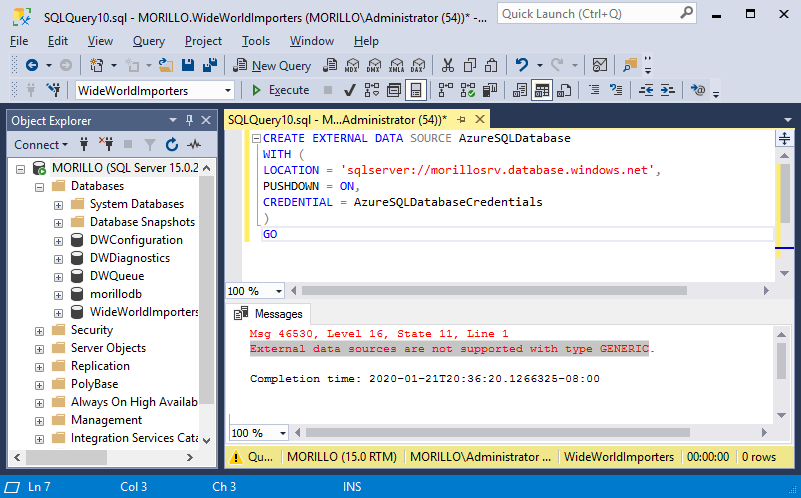Viewport: 801px width, 498px height.
Task: Expand the System Databases node
Action: pos(58,205)
